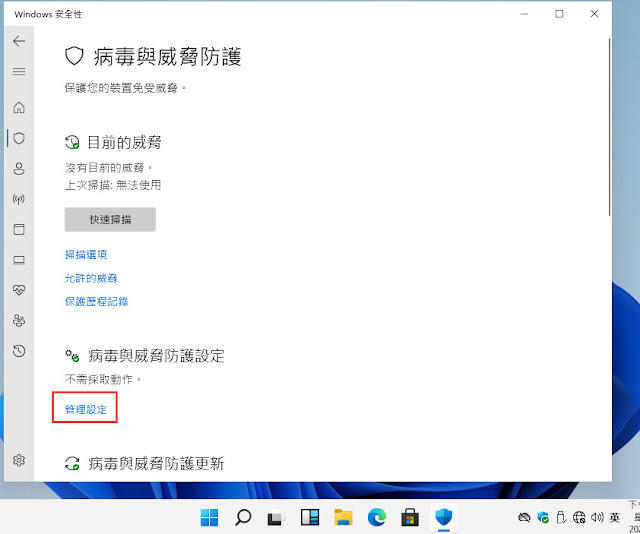Open App & browser control icon

point(19,229)
